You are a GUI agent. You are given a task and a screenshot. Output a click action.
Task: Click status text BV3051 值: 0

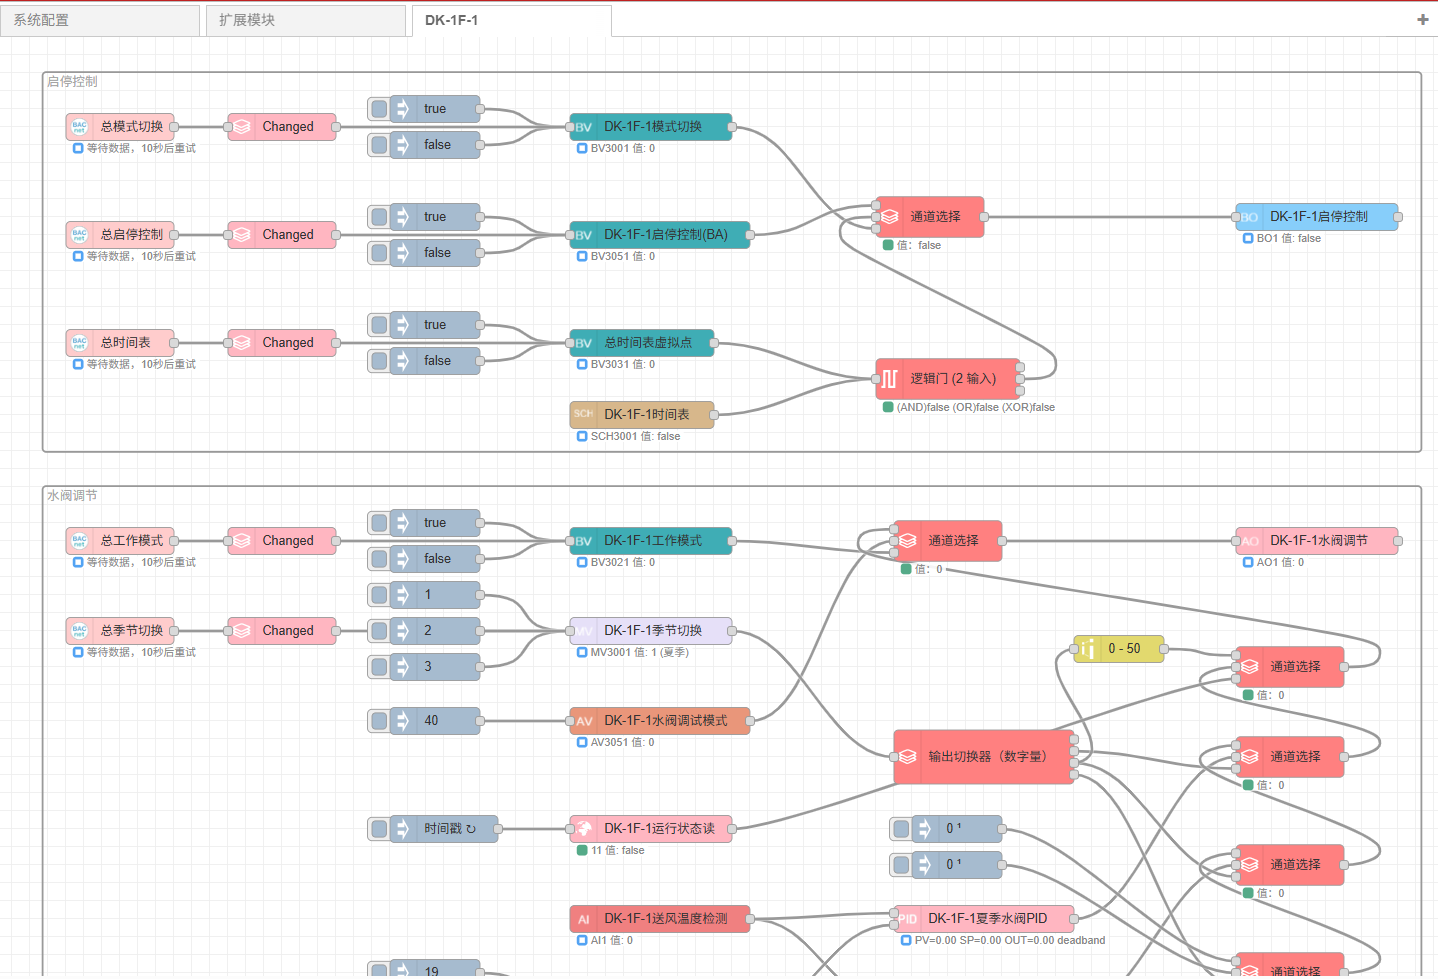[623, 257]
